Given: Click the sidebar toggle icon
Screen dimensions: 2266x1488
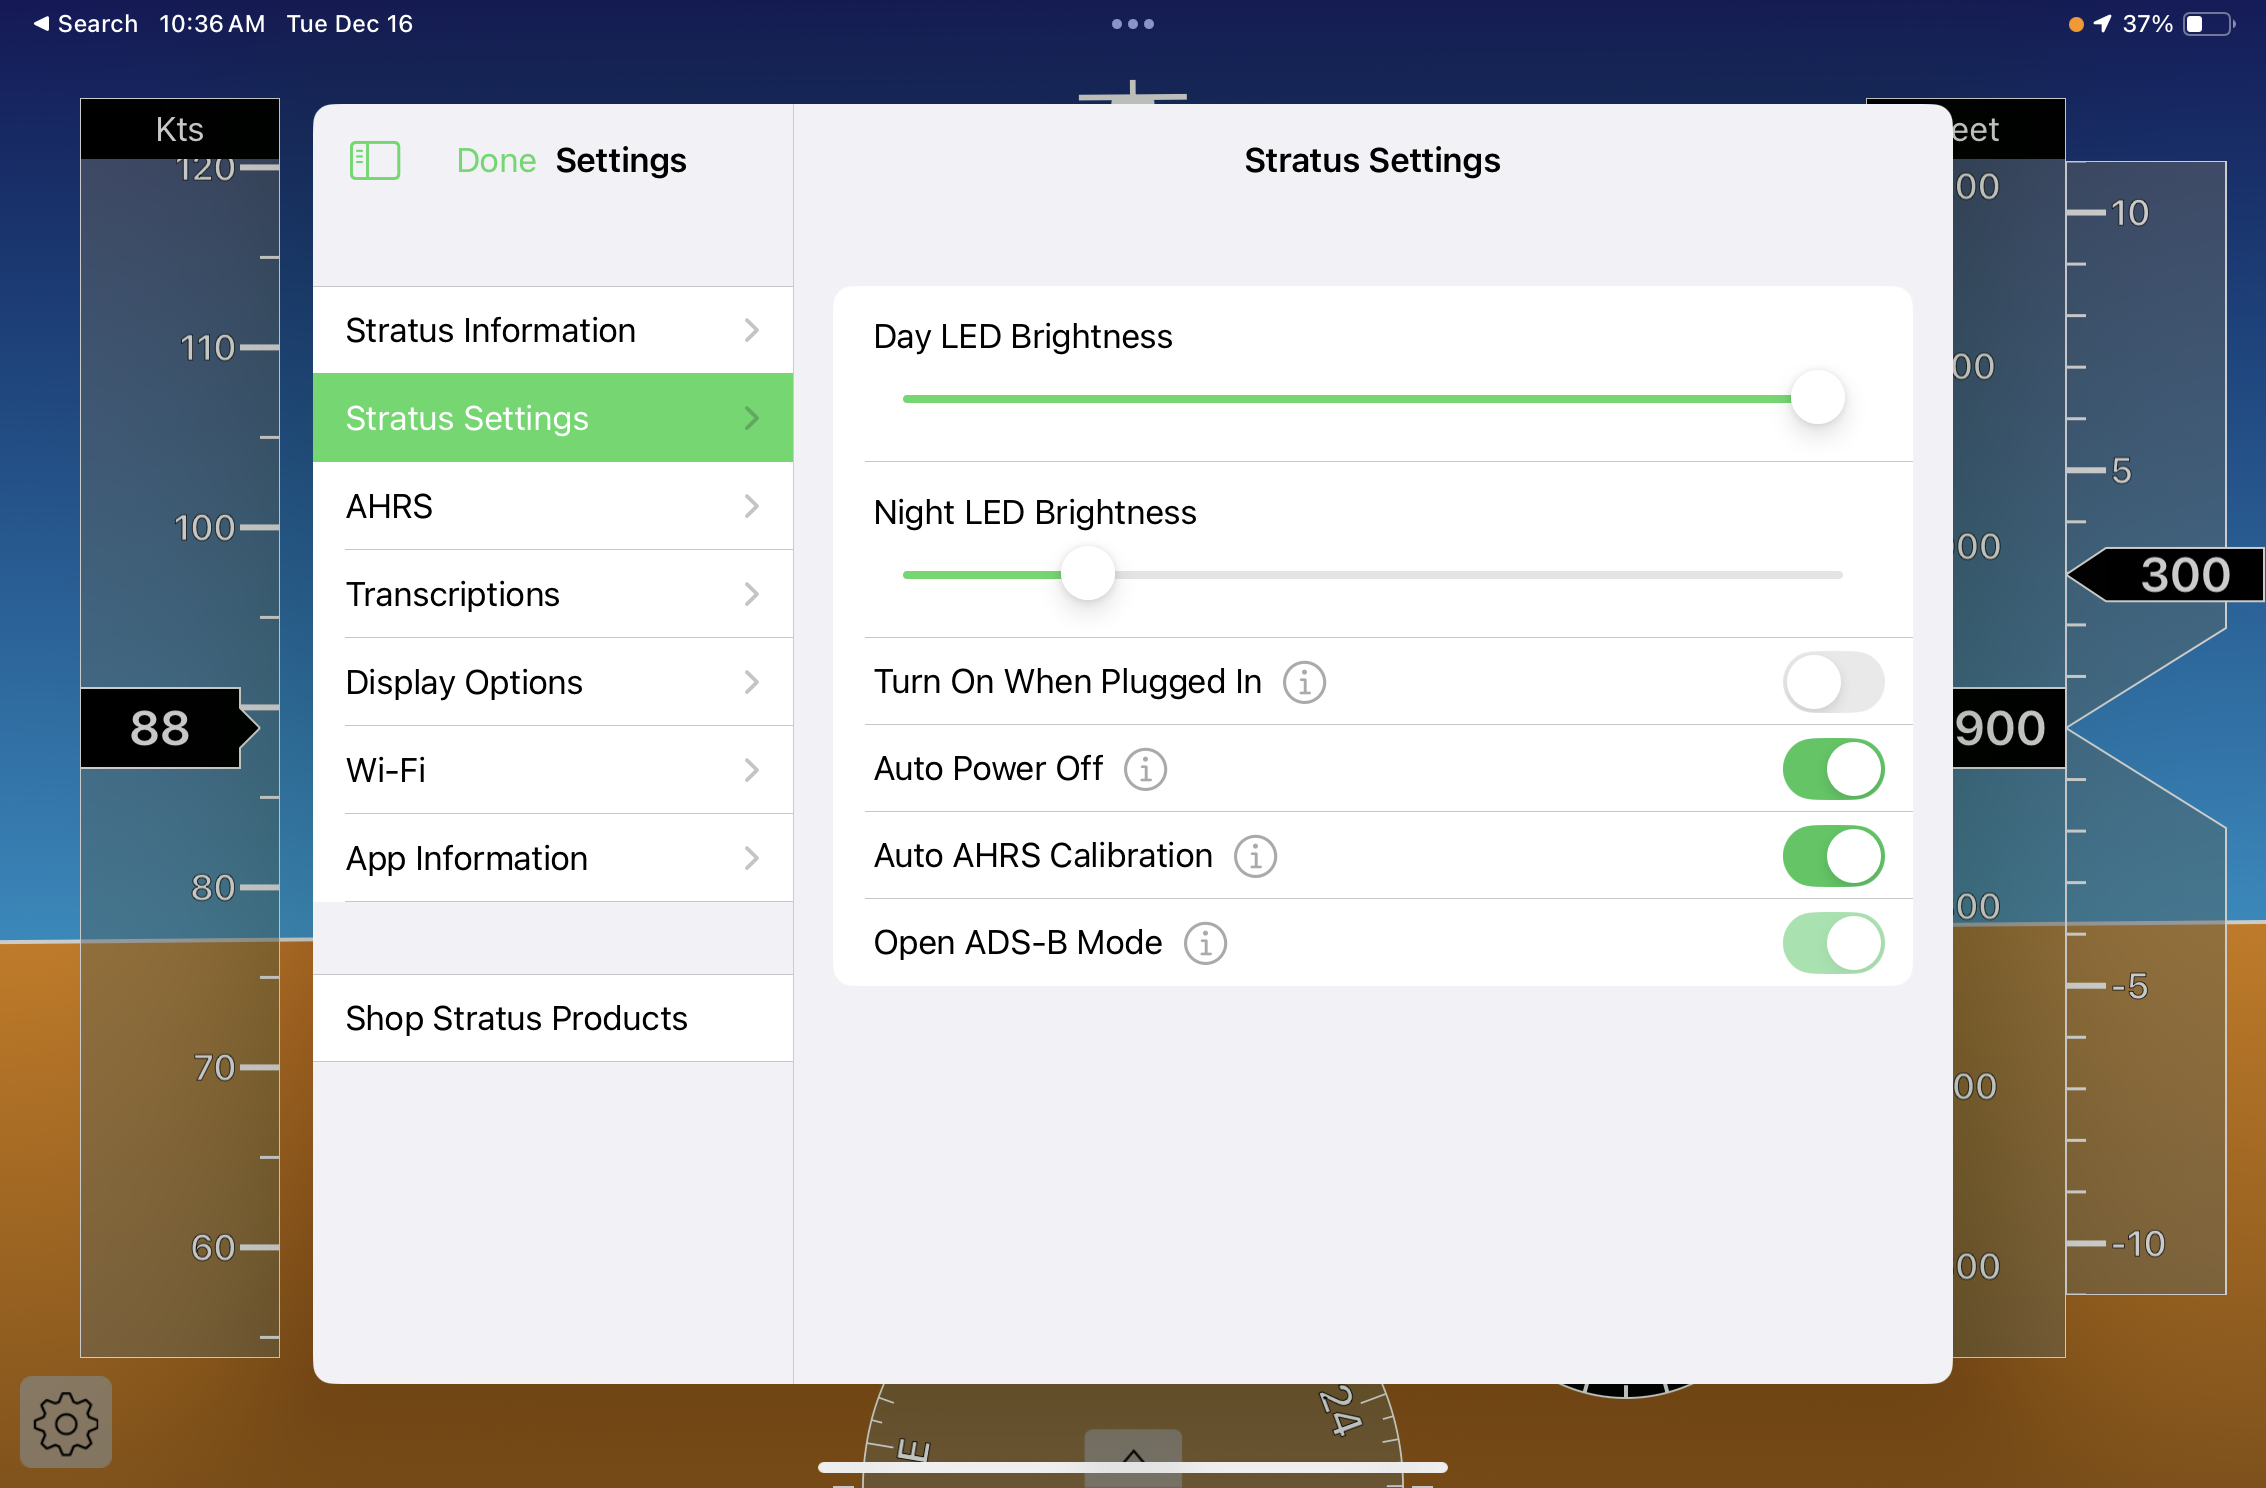Looking at the screenshot, I should (375, 160).
